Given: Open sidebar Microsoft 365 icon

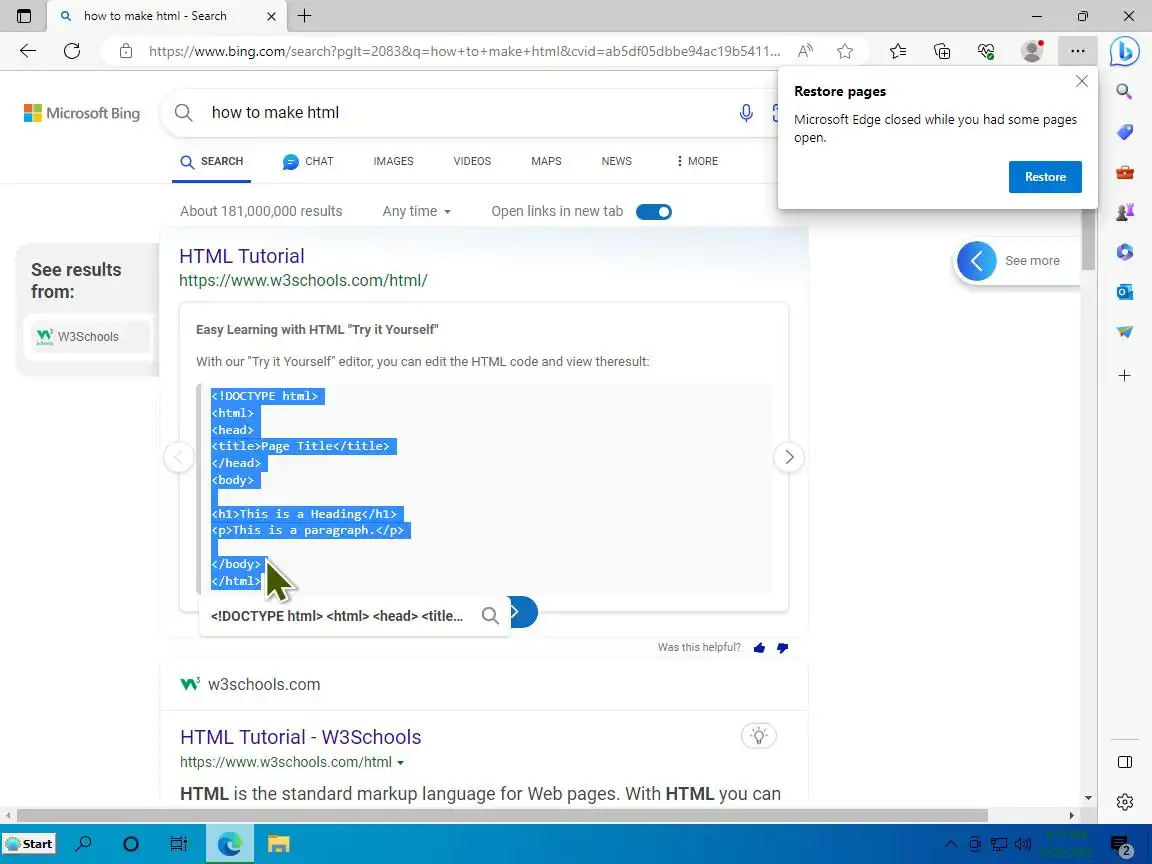Looking at the screenshot, I should coord(1125,252).
